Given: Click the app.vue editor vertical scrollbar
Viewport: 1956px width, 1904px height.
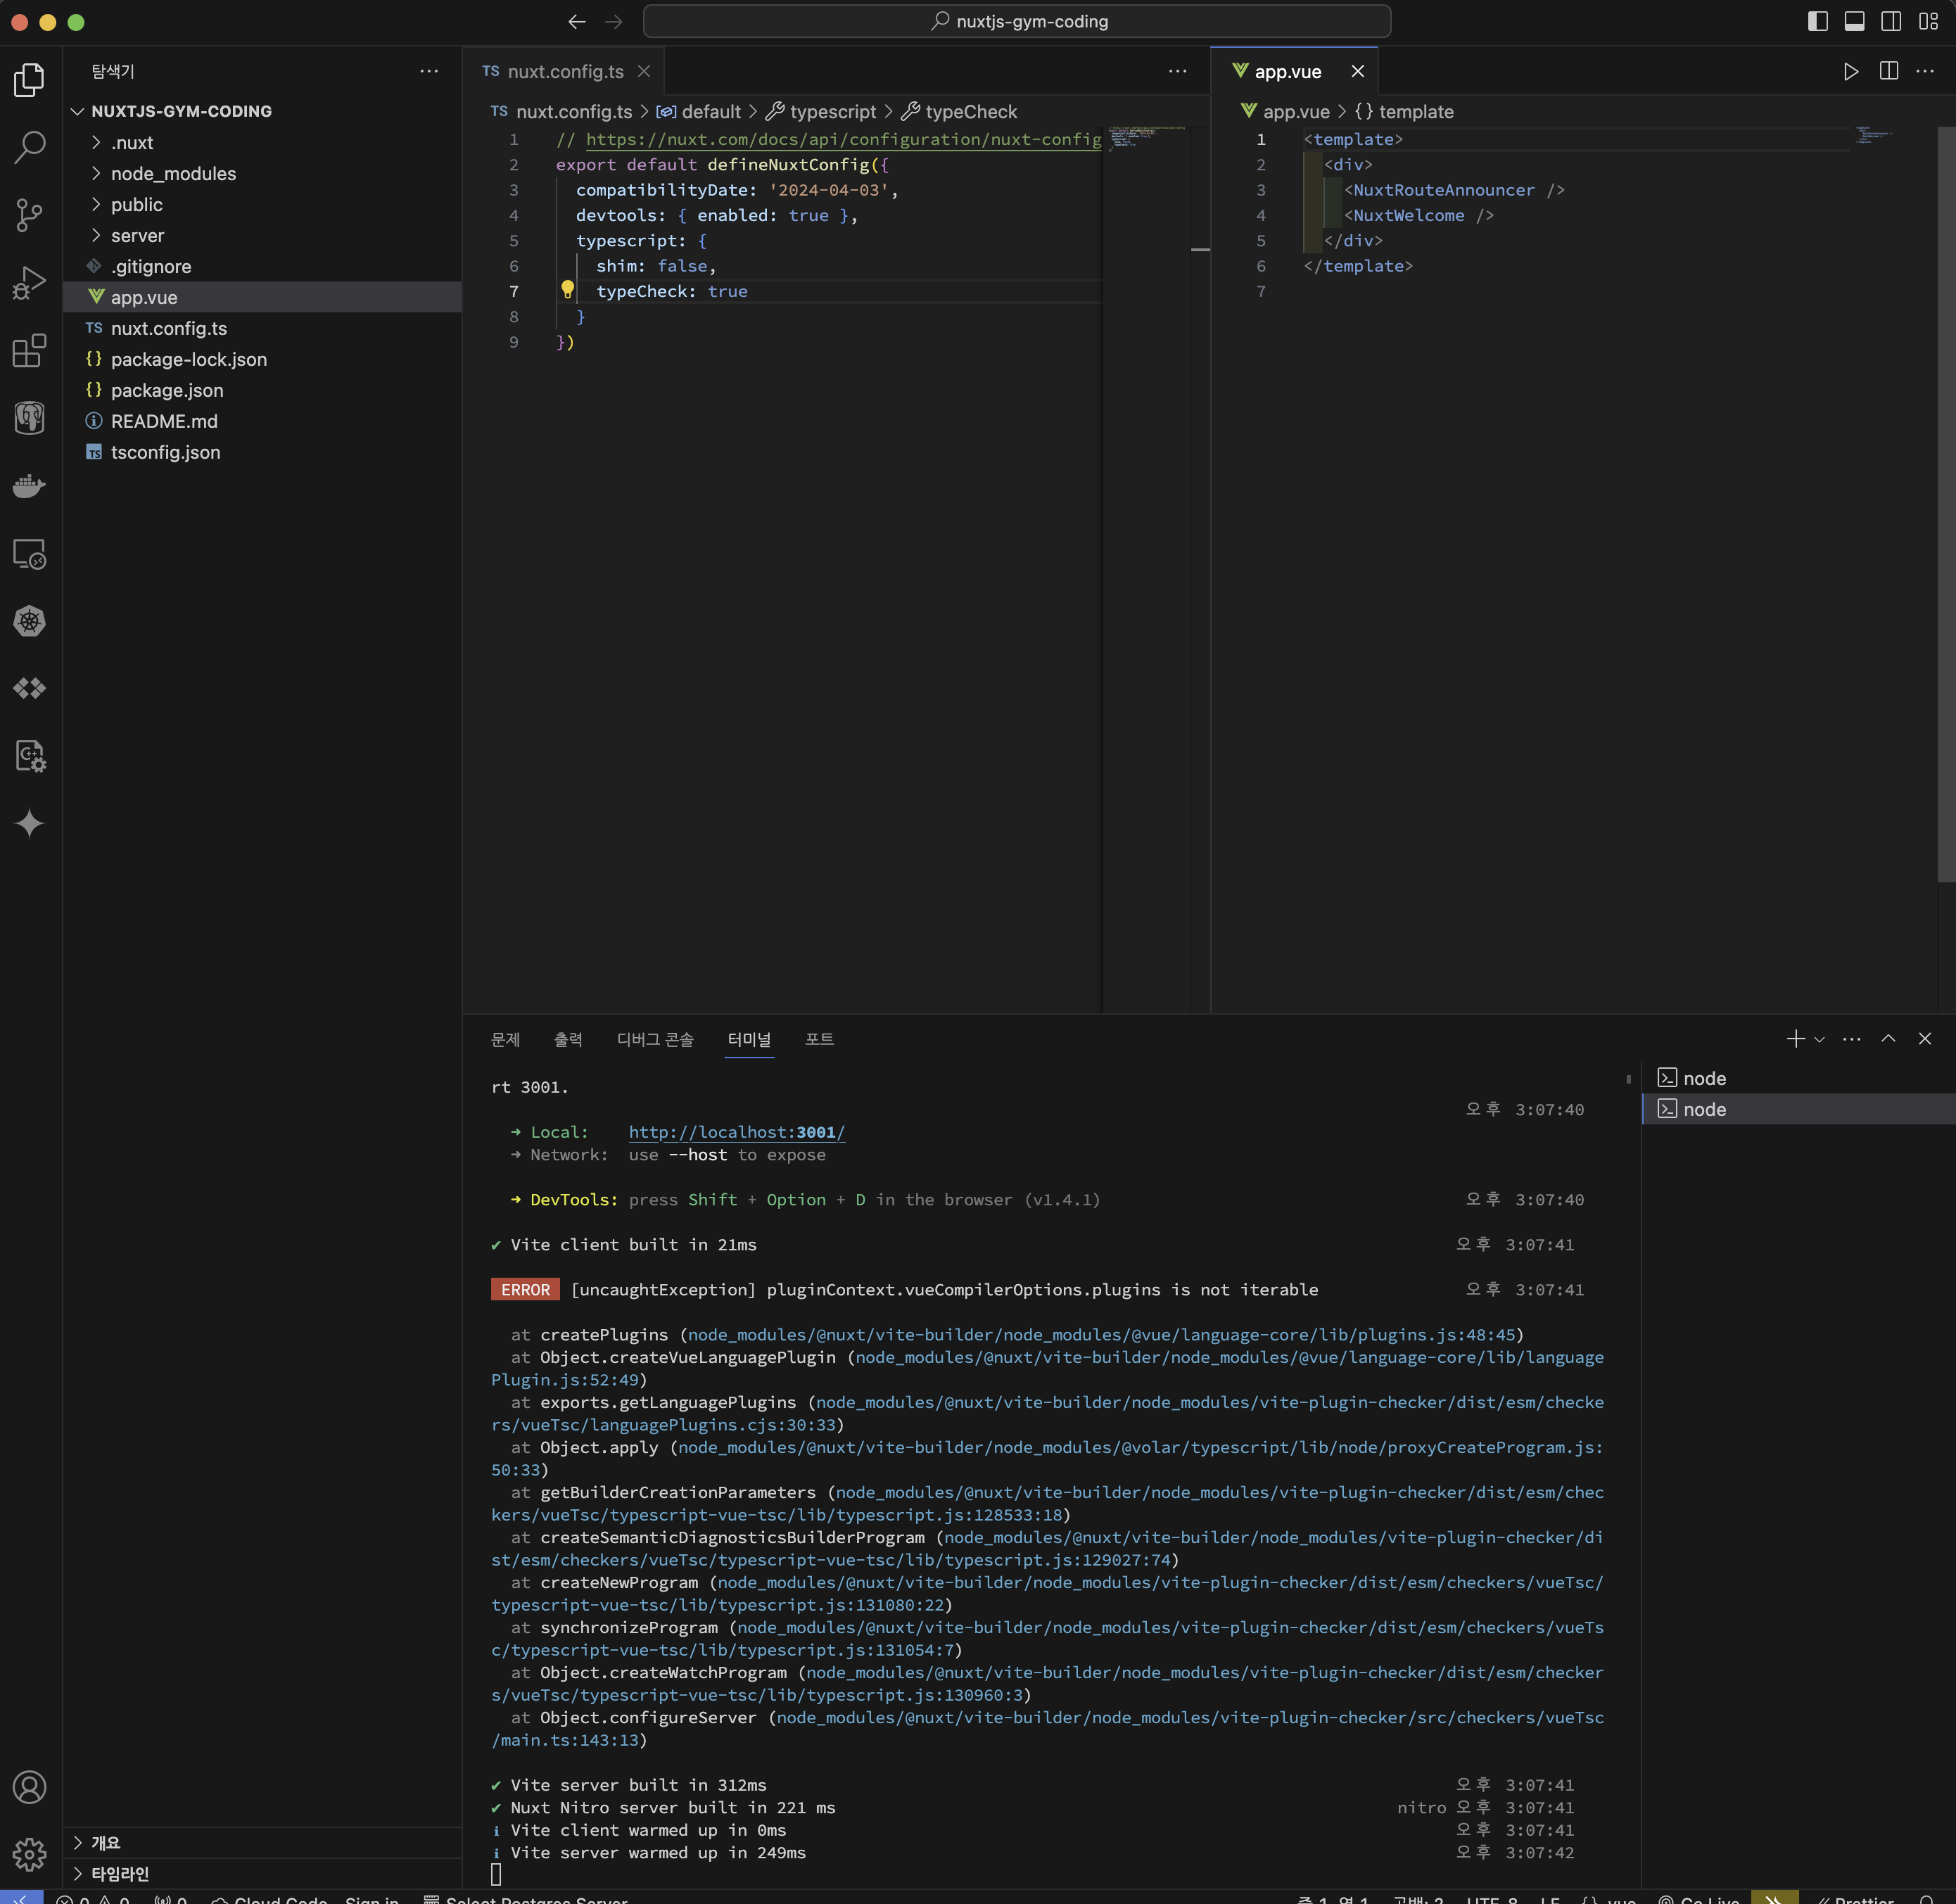Looking at the screenshot, I should click(x=1946, y=504).
